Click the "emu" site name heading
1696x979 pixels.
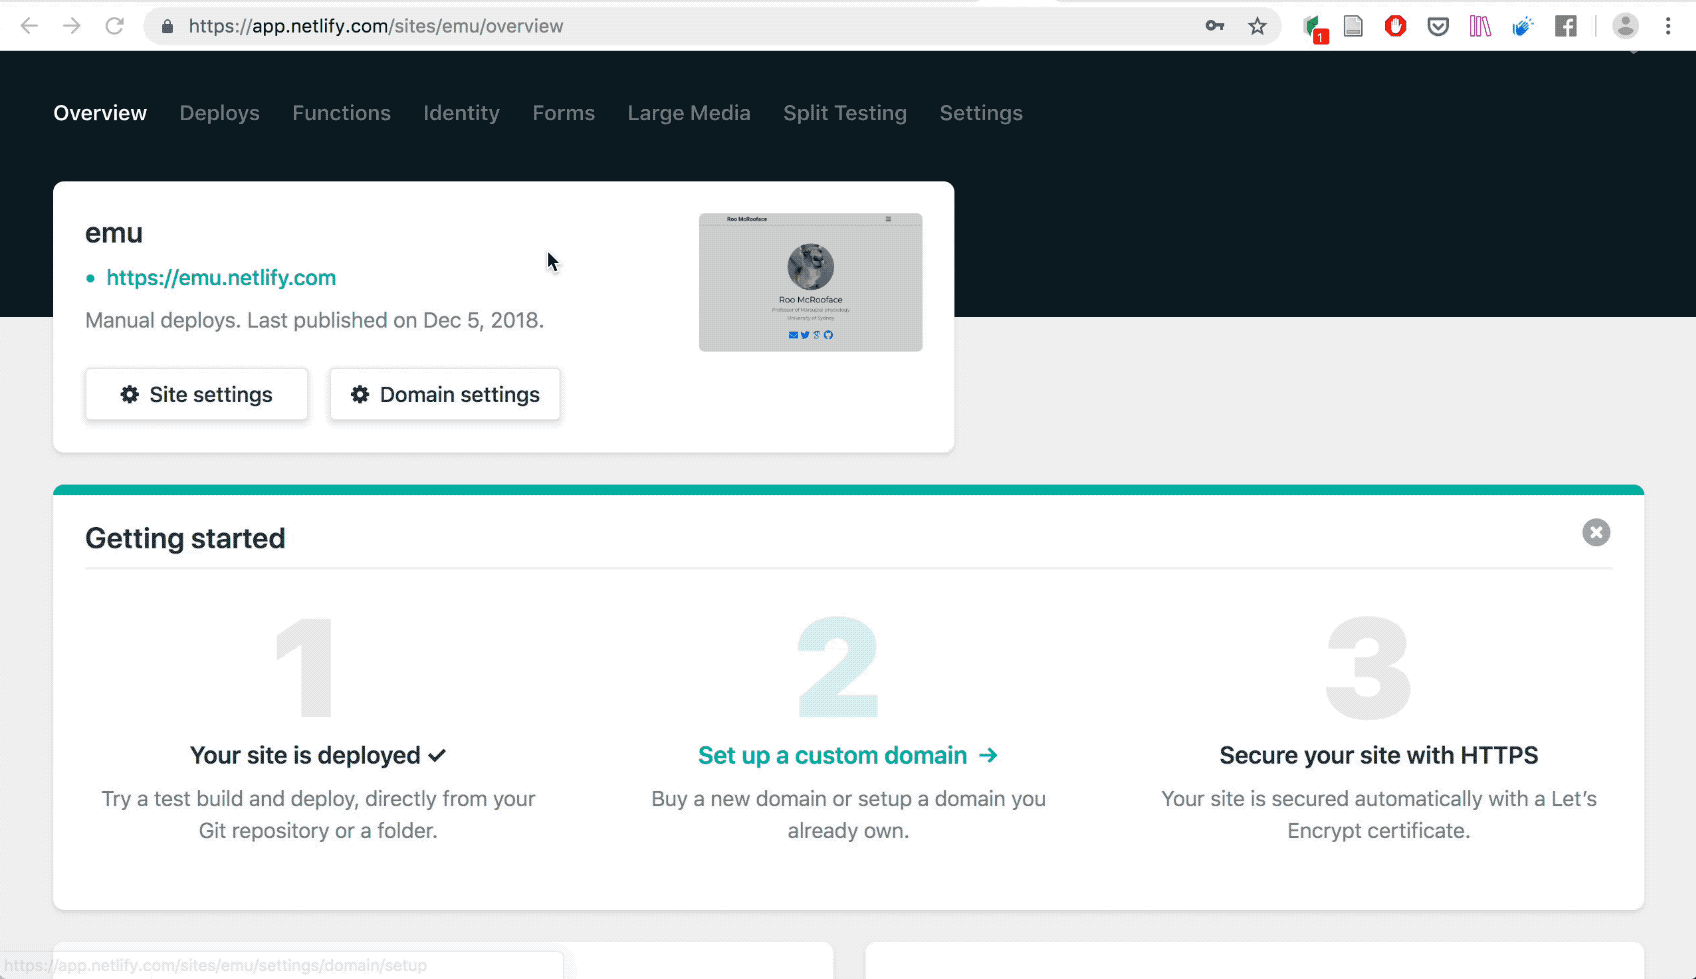[x=114, y=233]
